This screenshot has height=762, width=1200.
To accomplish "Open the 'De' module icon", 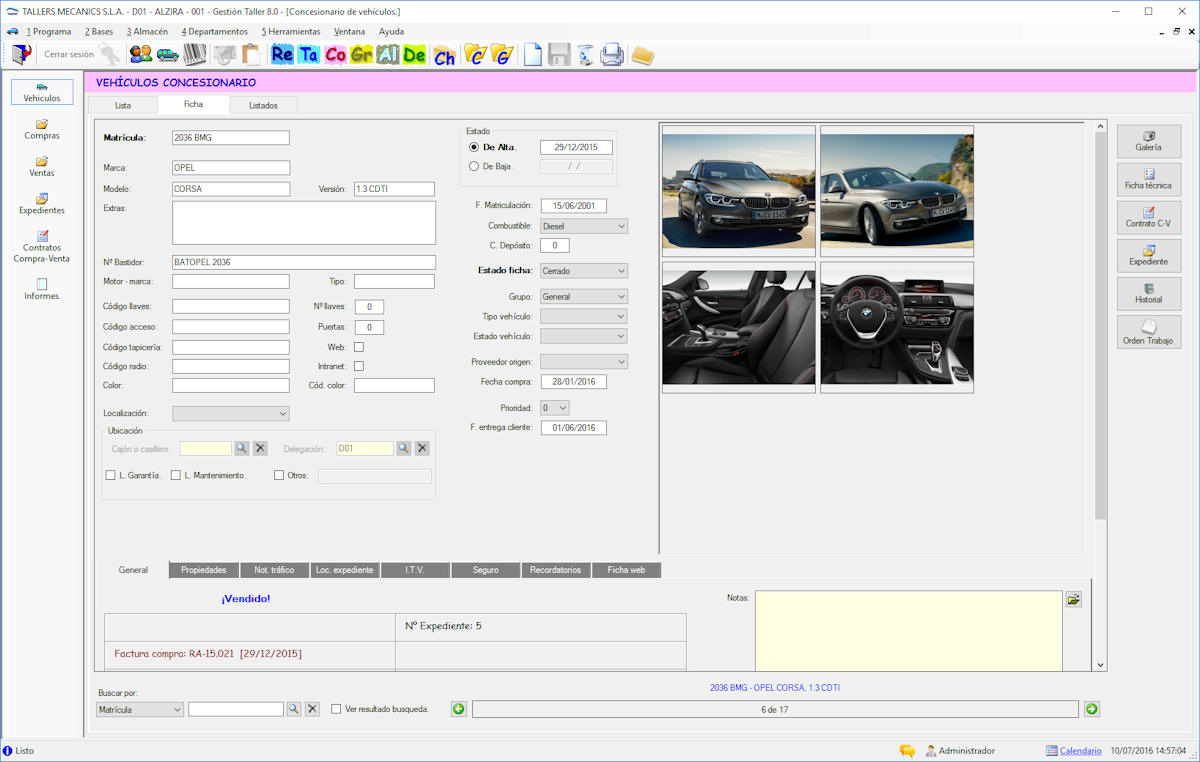I will 414,54.
